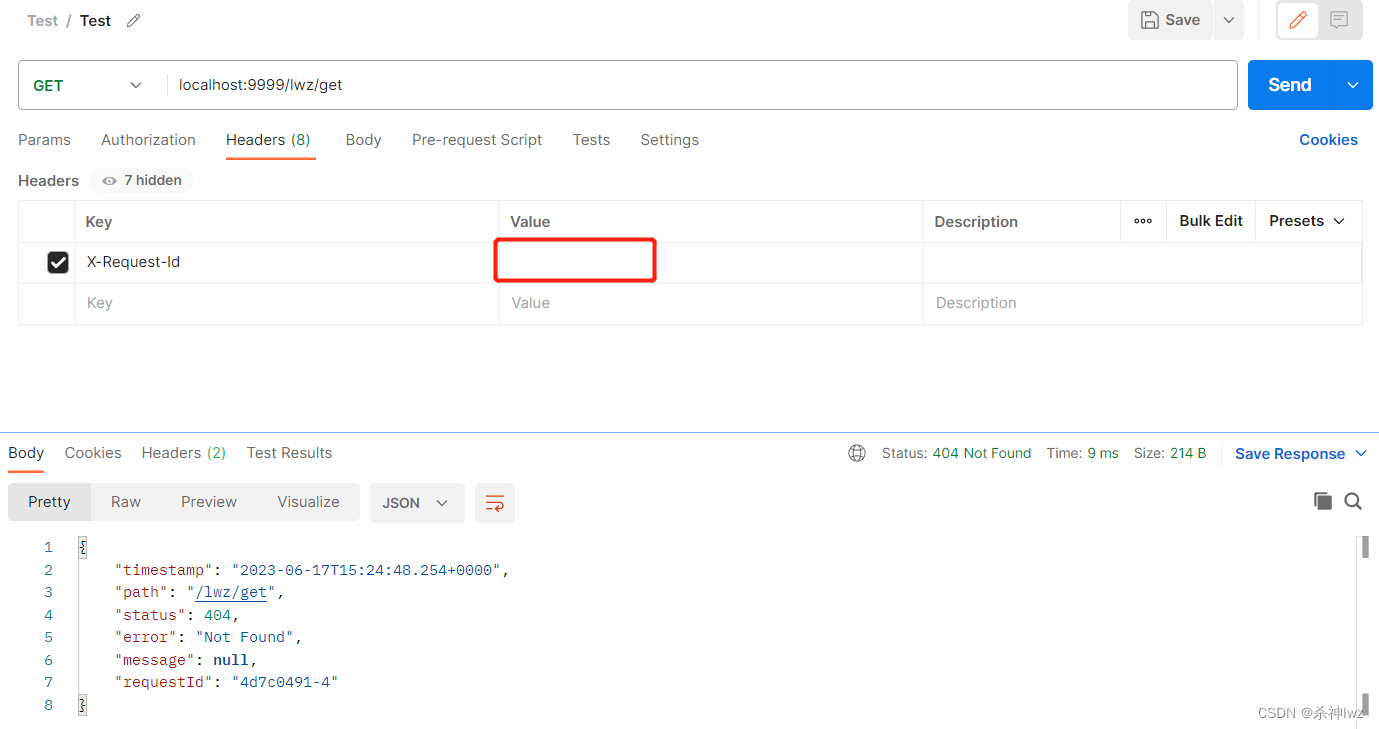Uncheck the X-Request-Id header checkbox
The image size is (1379, 729).
pyautogui.click(x=58, y=262)
